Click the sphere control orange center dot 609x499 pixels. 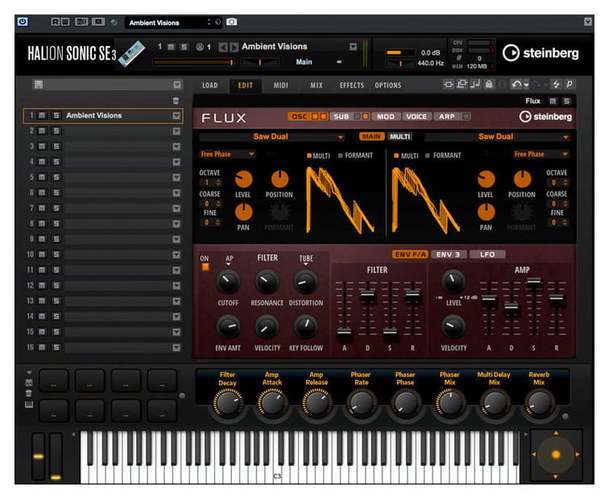click(x=556, y=454)
